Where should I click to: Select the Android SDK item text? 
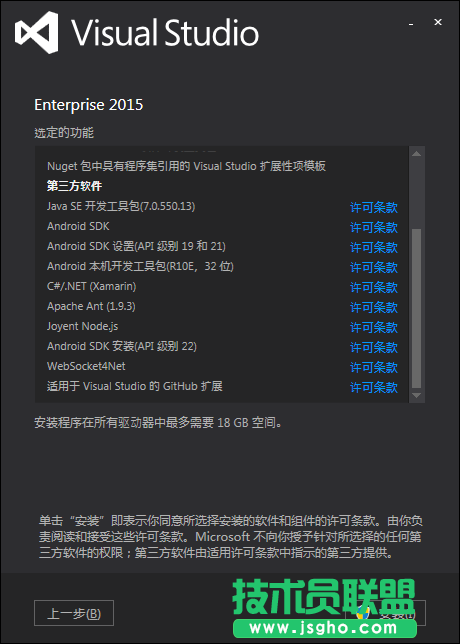[78, 226]
